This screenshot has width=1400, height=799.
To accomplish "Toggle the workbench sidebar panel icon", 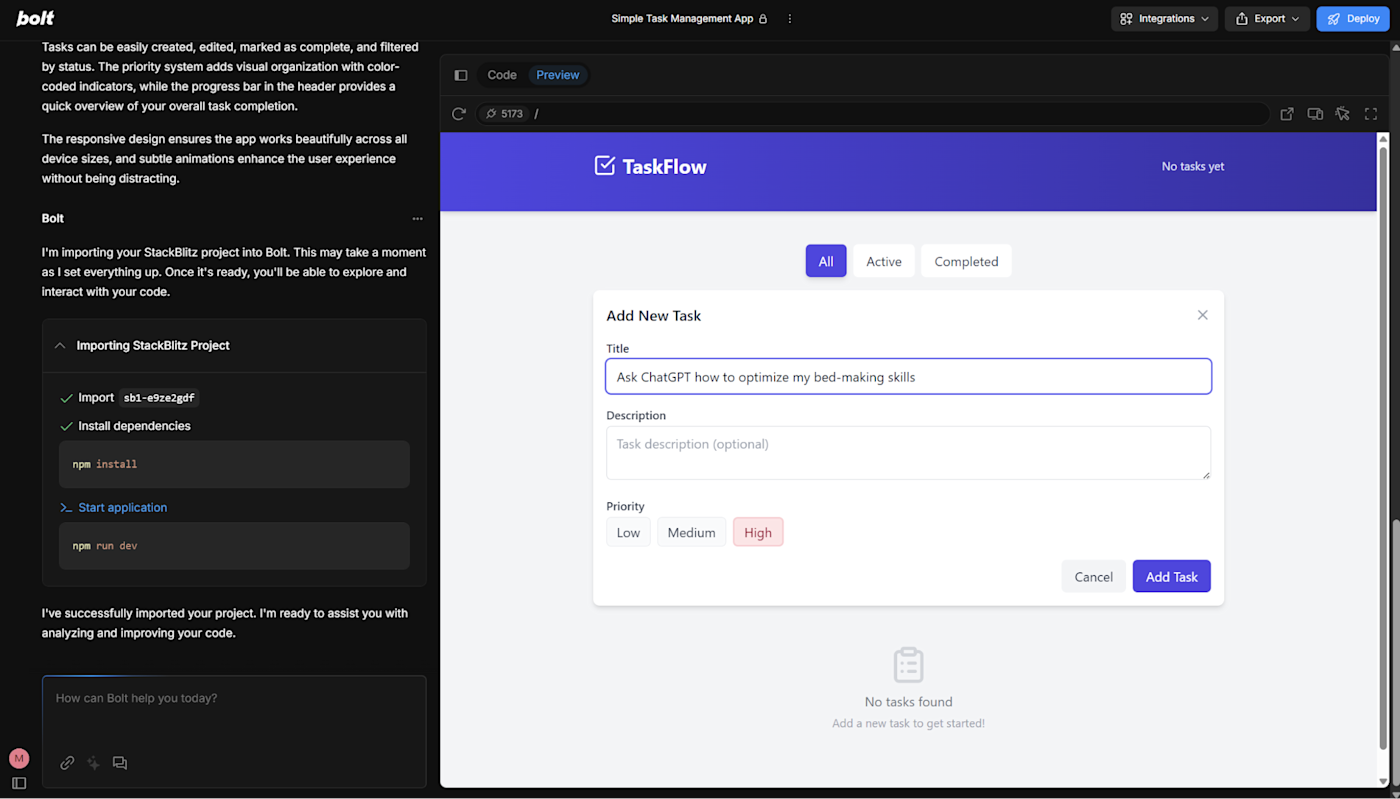I will click(x=461, y=75).
